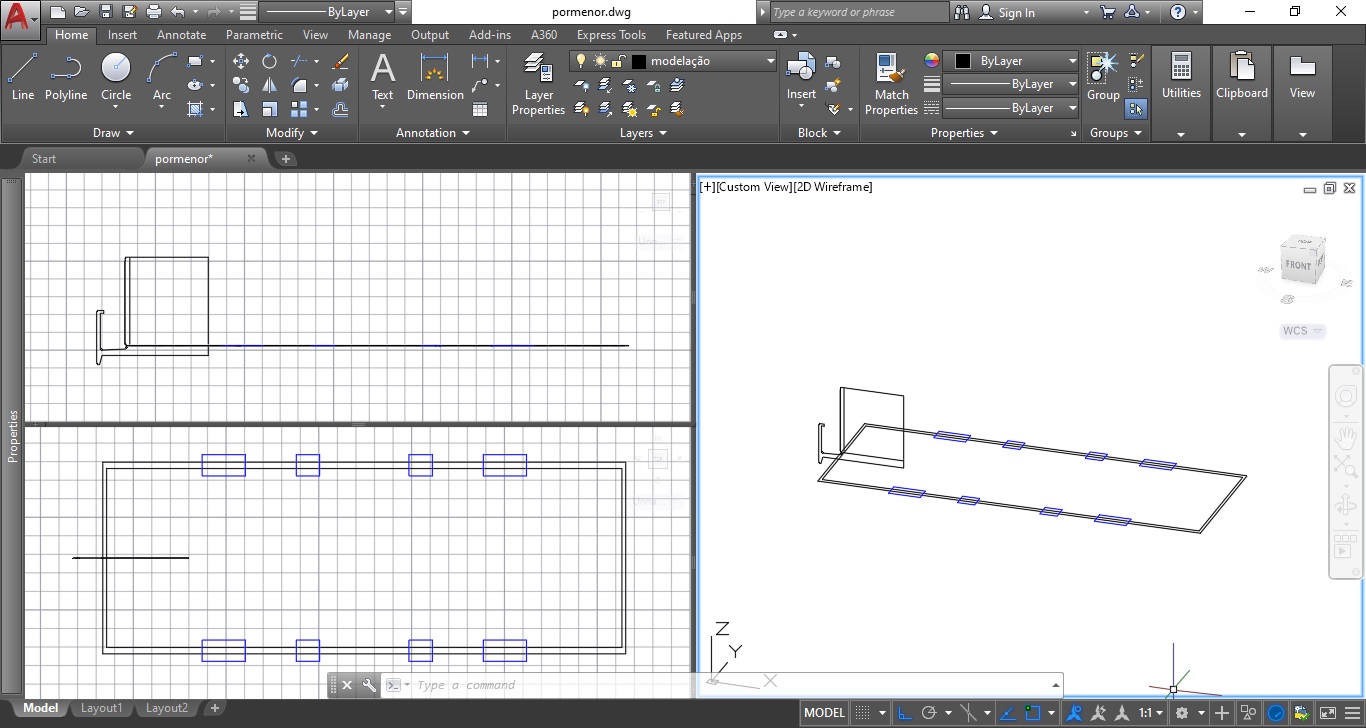Expand the Draw panel

[112, 132]
